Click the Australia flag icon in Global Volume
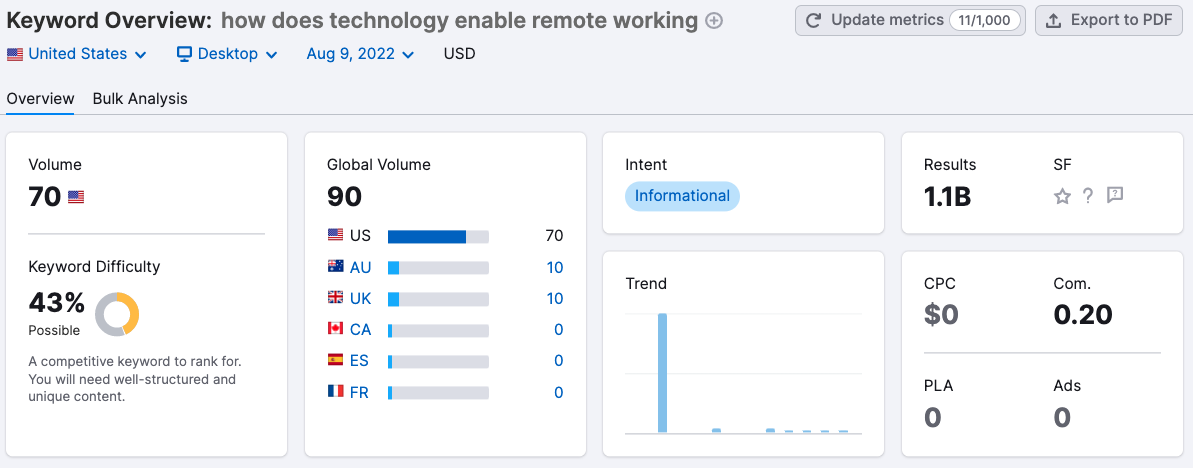 pos(336,267)
